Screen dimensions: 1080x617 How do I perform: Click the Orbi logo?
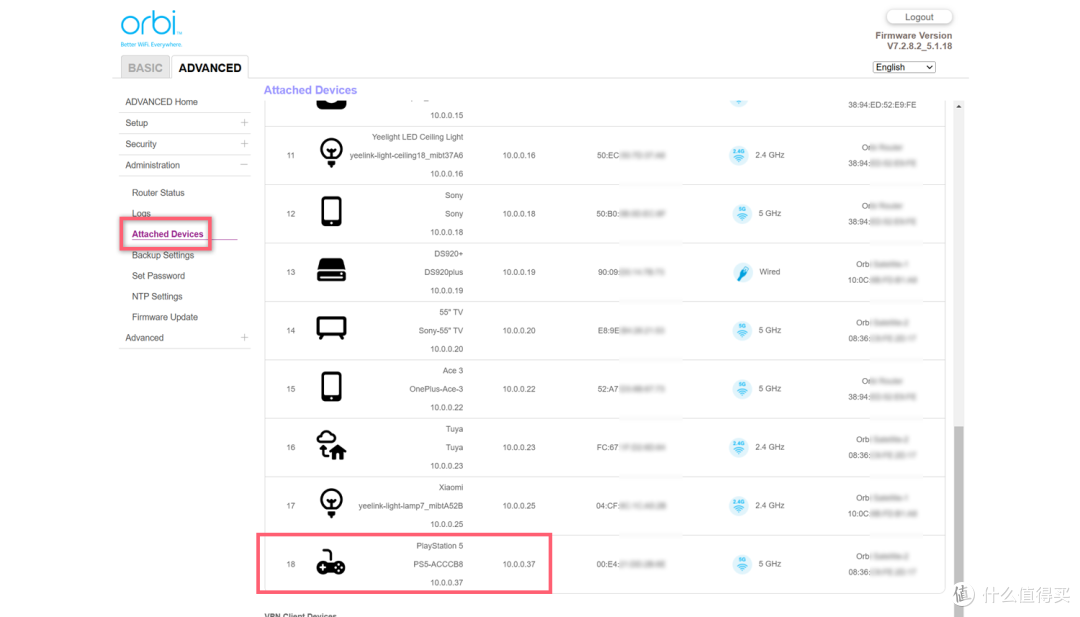(151, 28)
